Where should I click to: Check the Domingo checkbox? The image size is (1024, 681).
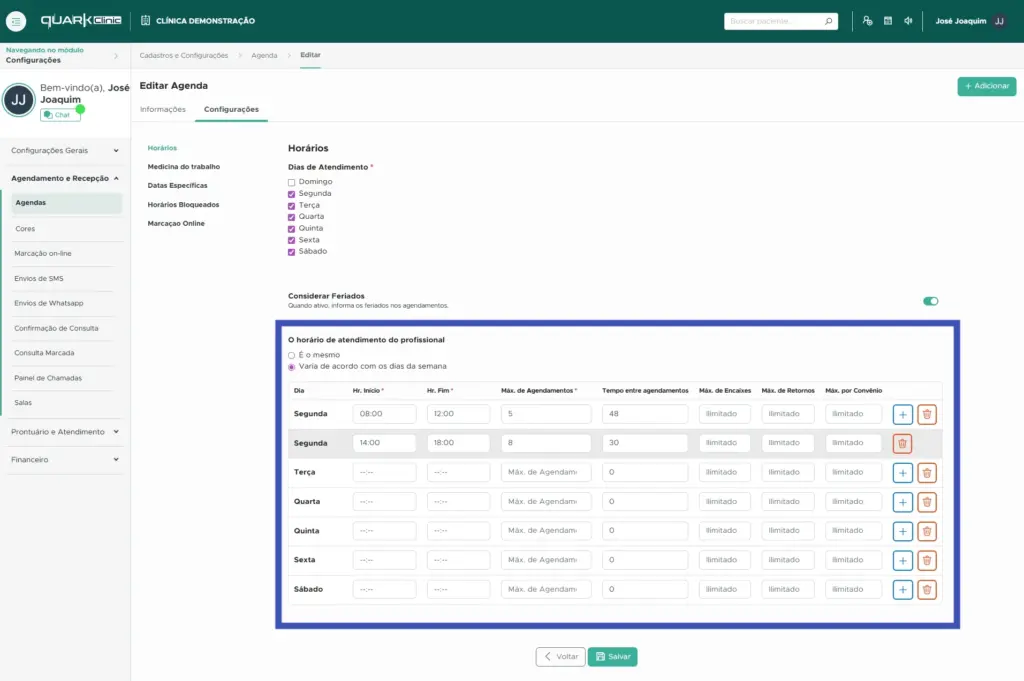click(292, 182)
